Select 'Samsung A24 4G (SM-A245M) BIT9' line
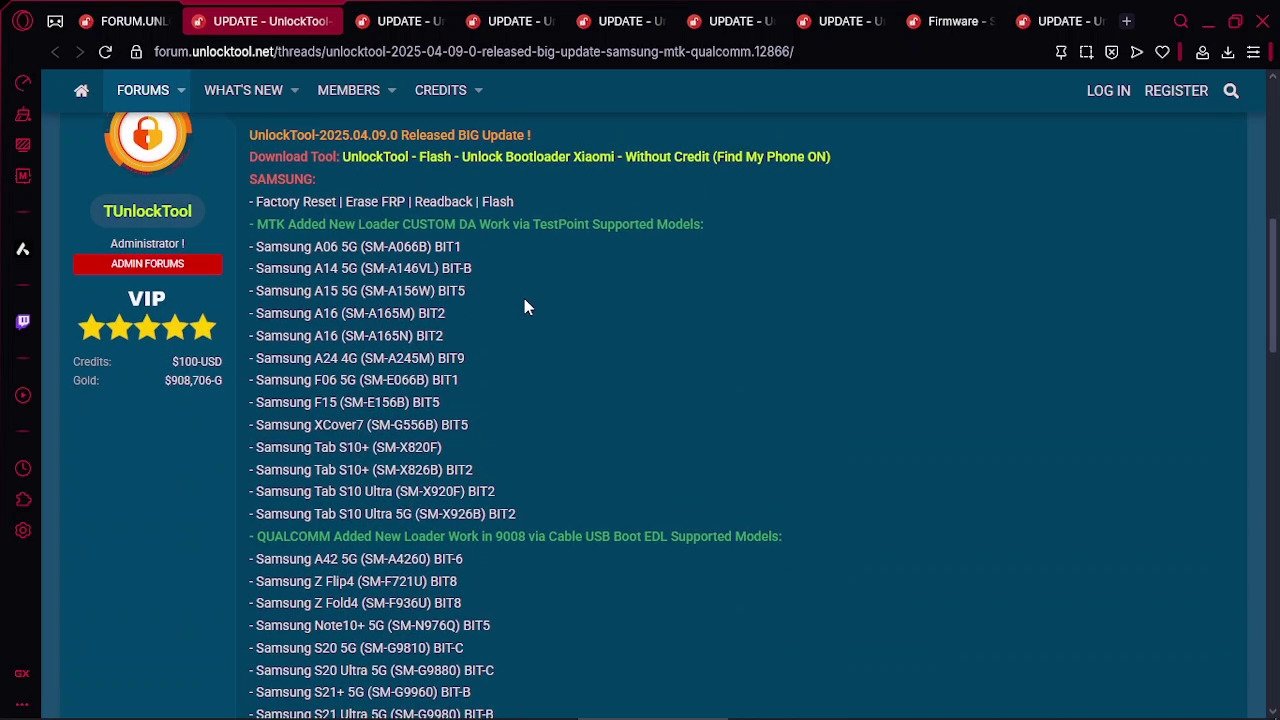1280x720 pixels. tap(357, 358)
